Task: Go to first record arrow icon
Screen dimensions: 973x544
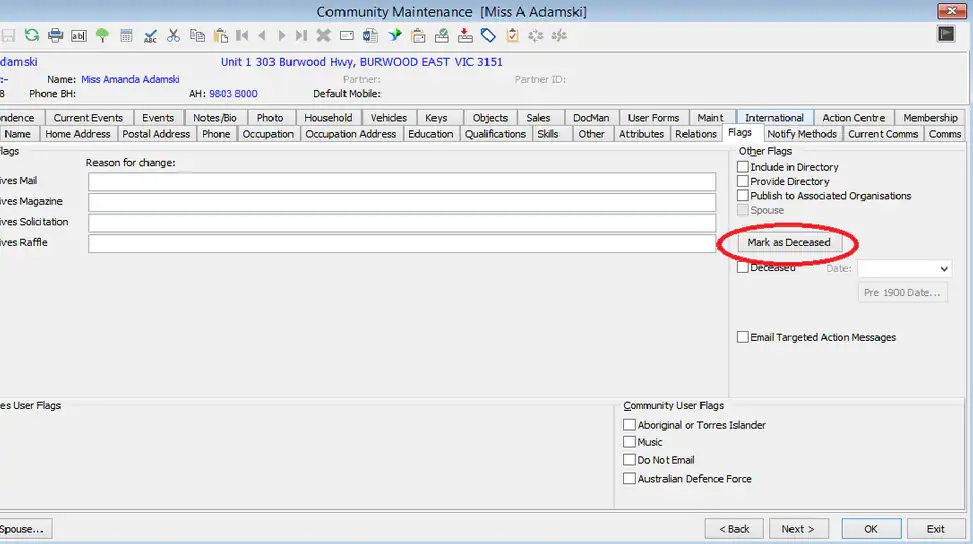Action: pos(242,35)
